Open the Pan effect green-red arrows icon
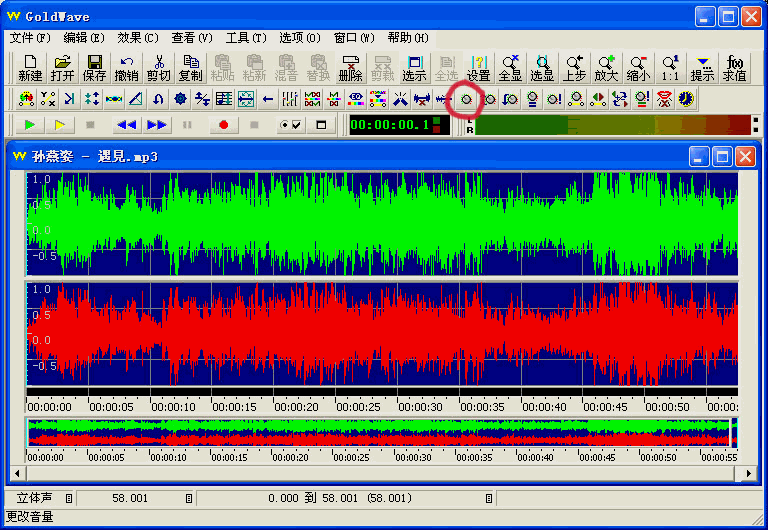 tap(598, 99)
